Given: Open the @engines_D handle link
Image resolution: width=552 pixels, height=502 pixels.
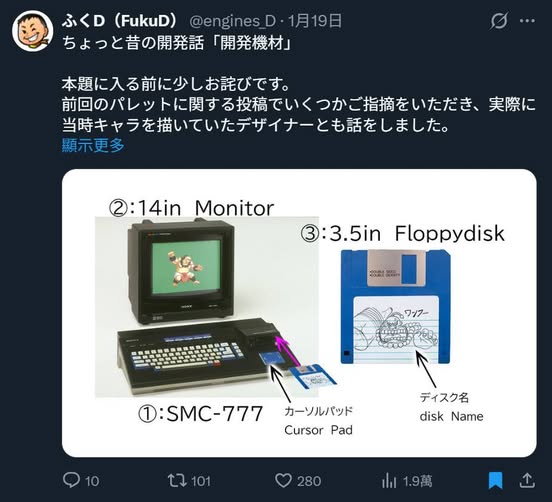Looking at the screenshot, I should tap(232, 21).
